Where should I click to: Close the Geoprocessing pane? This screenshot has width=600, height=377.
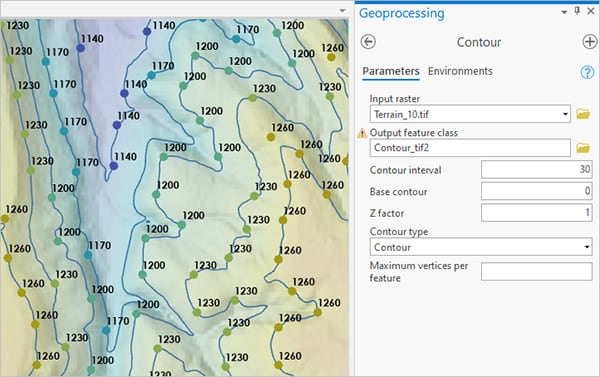pyautogui.click(x=591, y=11)
